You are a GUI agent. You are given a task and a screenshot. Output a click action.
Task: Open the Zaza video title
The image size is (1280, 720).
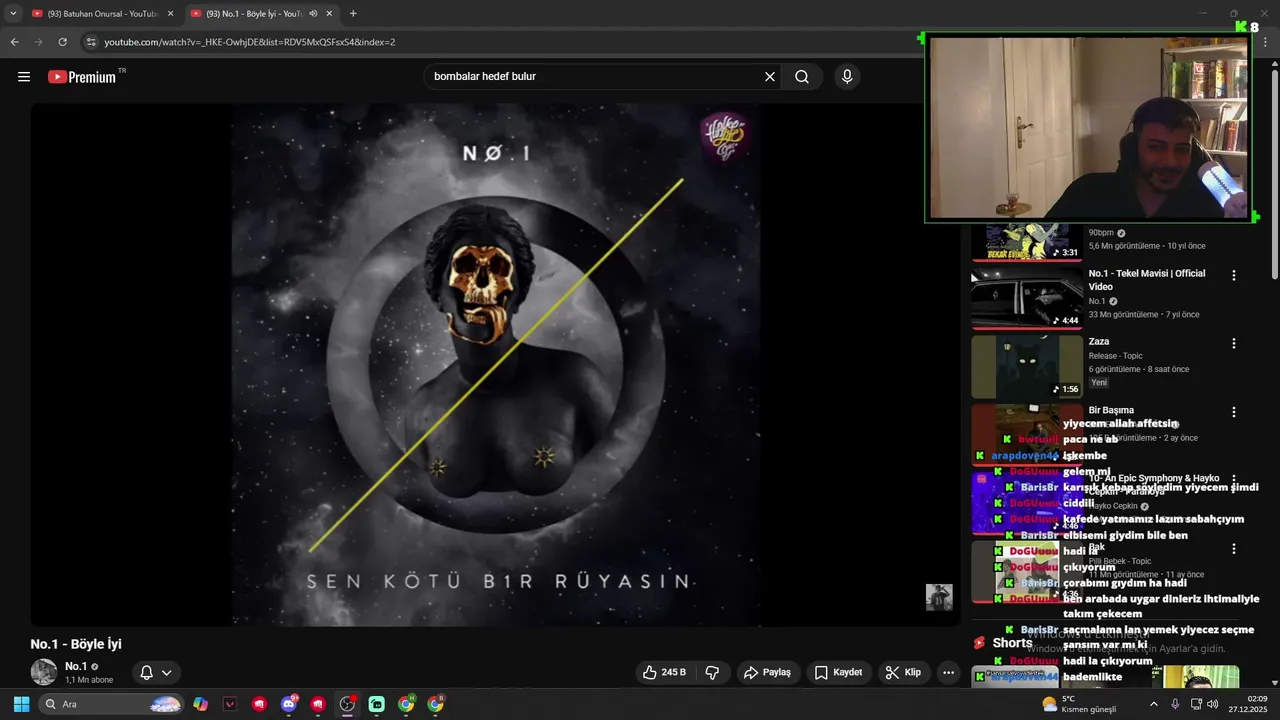pyautogui.click(x=1099, y=342)
